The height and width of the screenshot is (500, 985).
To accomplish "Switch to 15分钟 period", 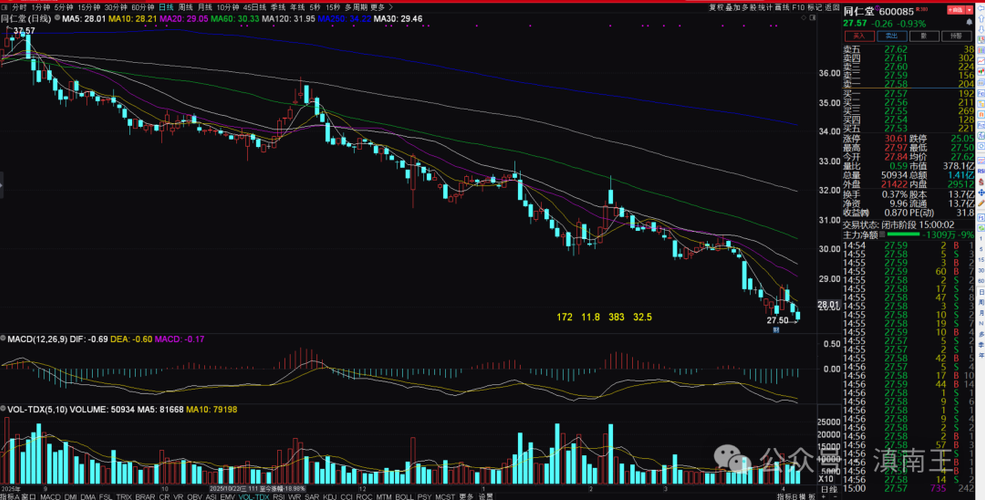I will (88, 7).
